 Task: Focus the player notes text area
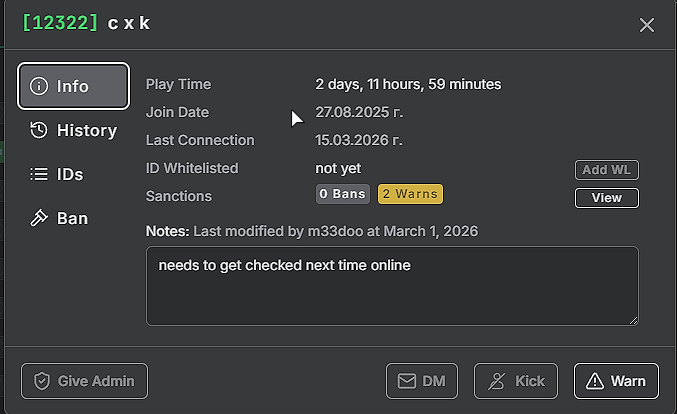pos(392,286)
